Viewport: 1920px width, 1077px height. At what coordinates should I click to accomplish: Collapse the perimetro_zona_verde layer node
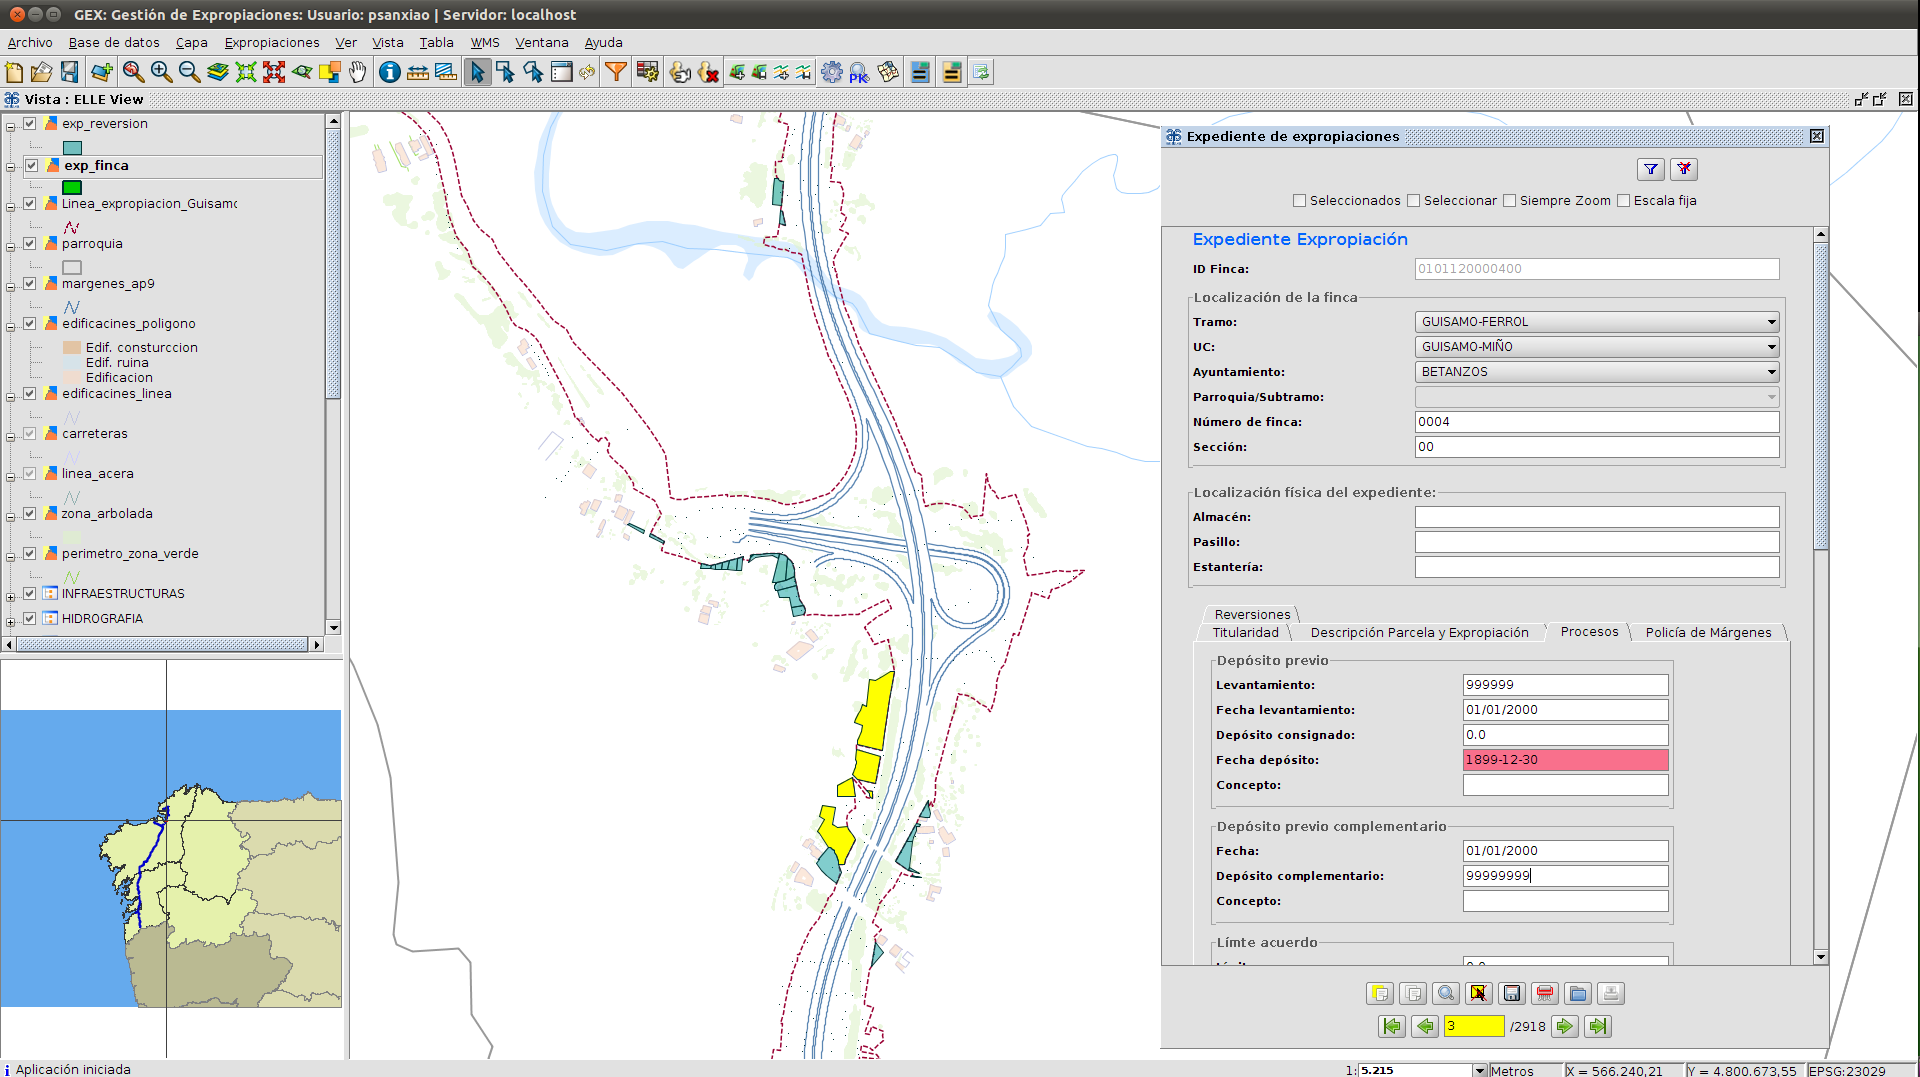tap(10, 557)
